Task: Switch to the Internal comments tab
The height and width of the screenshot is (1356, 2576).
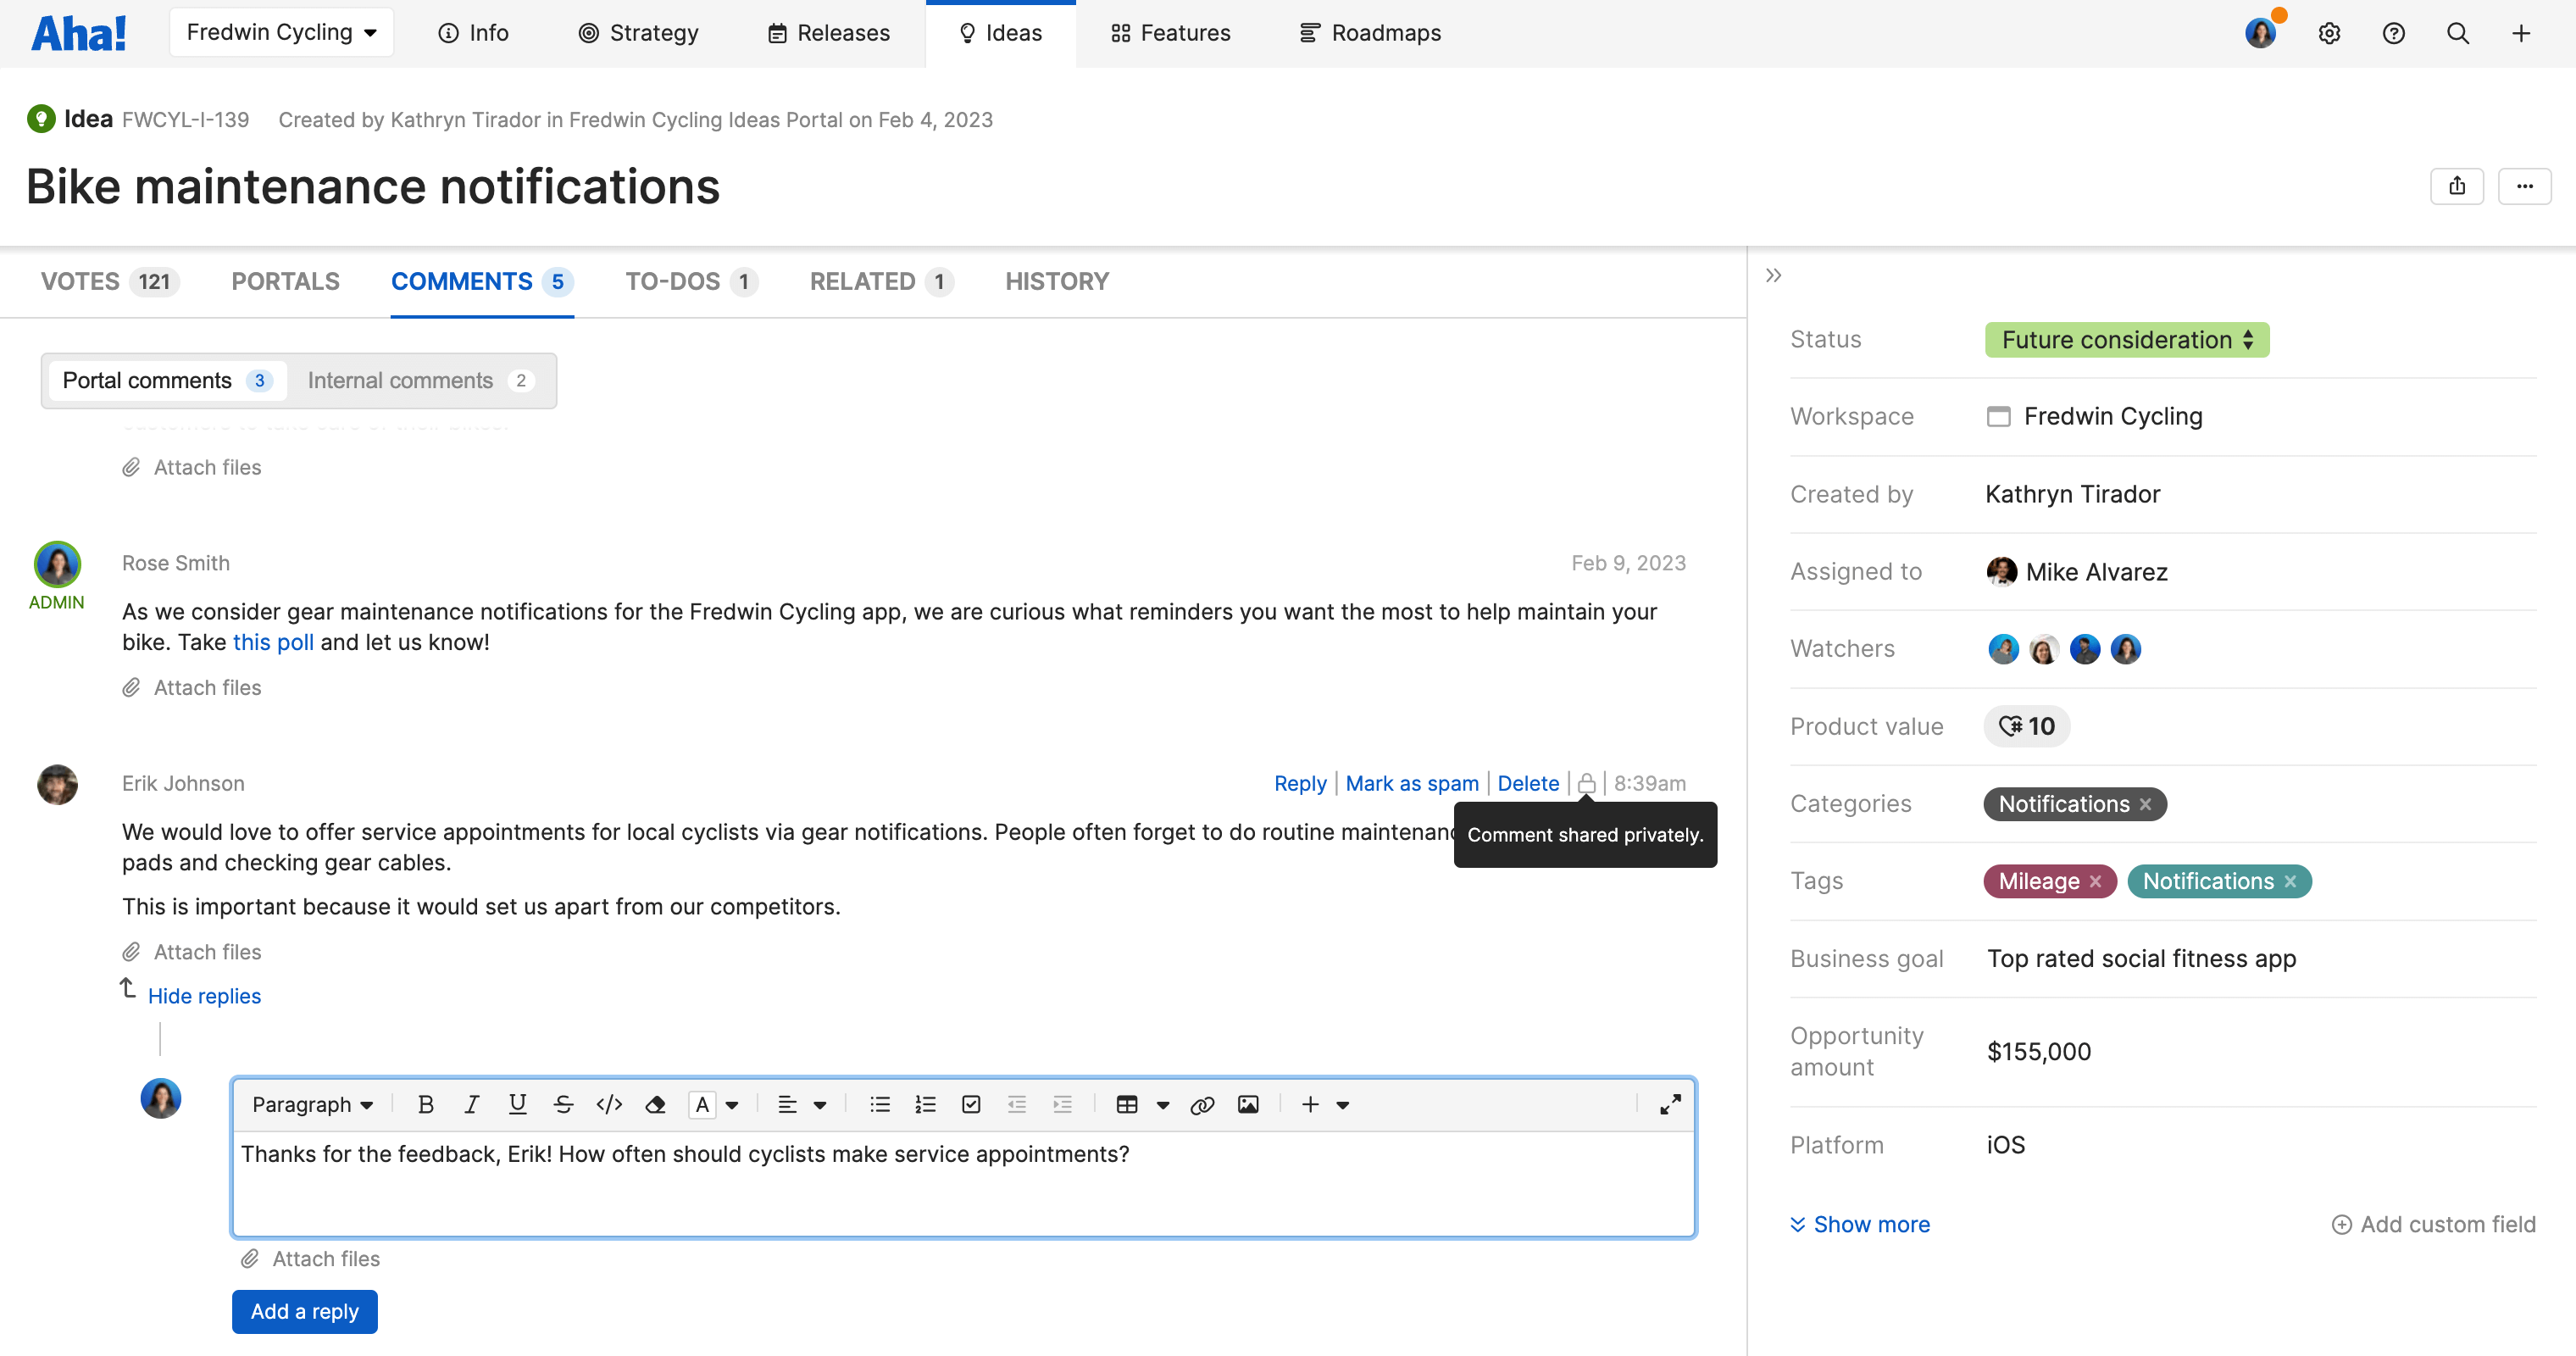Action: coord(400,380)
